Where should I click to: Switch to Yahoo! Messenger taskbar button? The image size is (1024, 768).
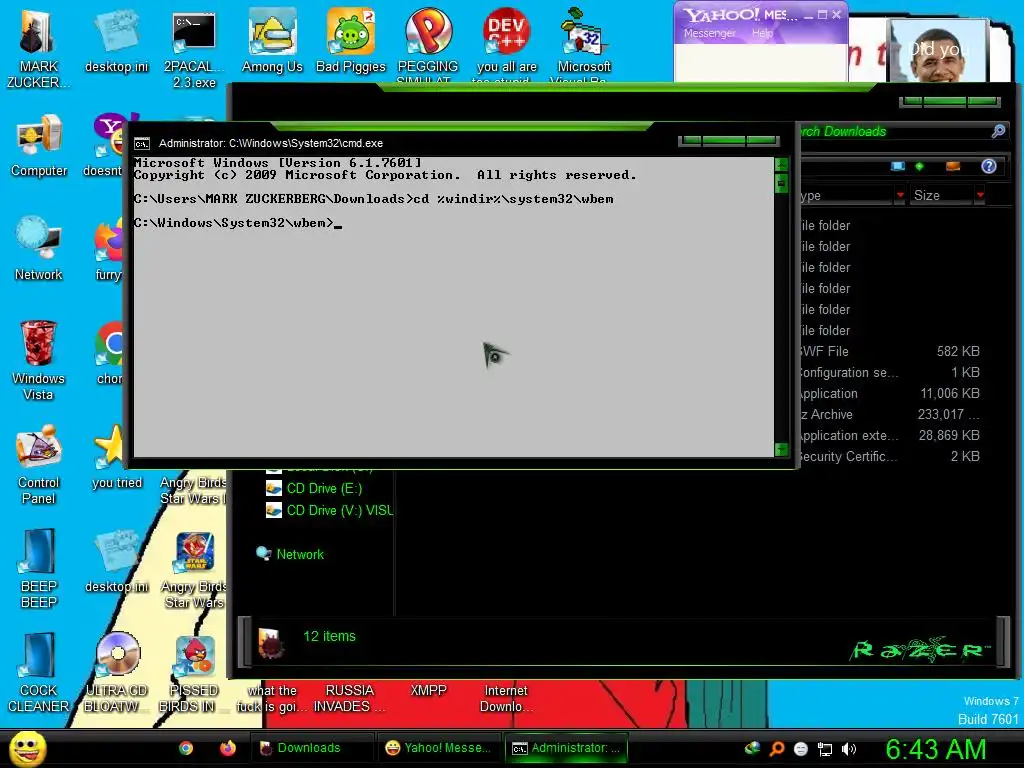coord(438,748)
